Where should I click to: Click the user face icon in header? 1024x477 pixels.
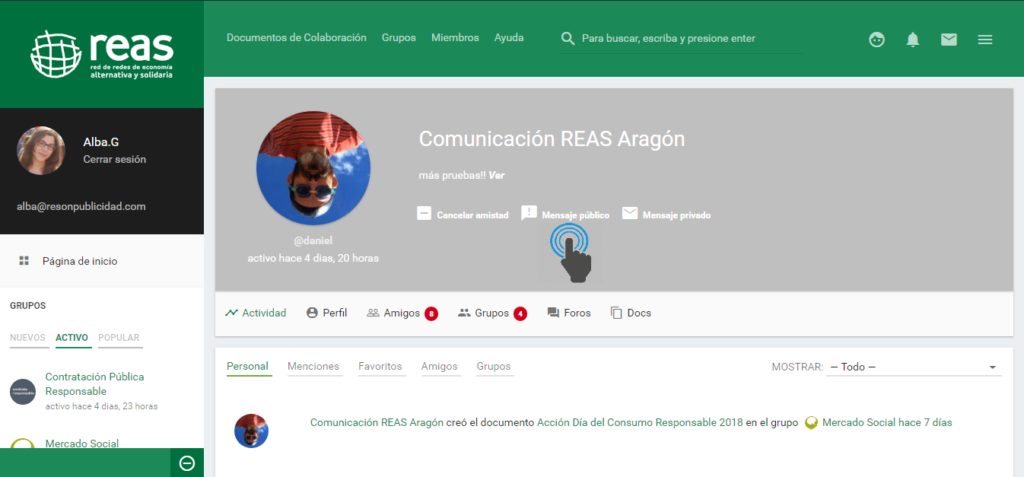tap(877, 40)
